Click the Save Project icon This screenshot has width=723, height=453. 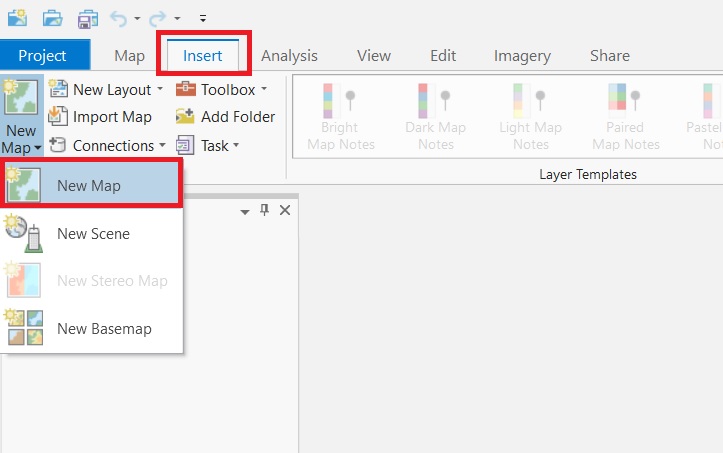pyautogui.click(x=88, y=18)
